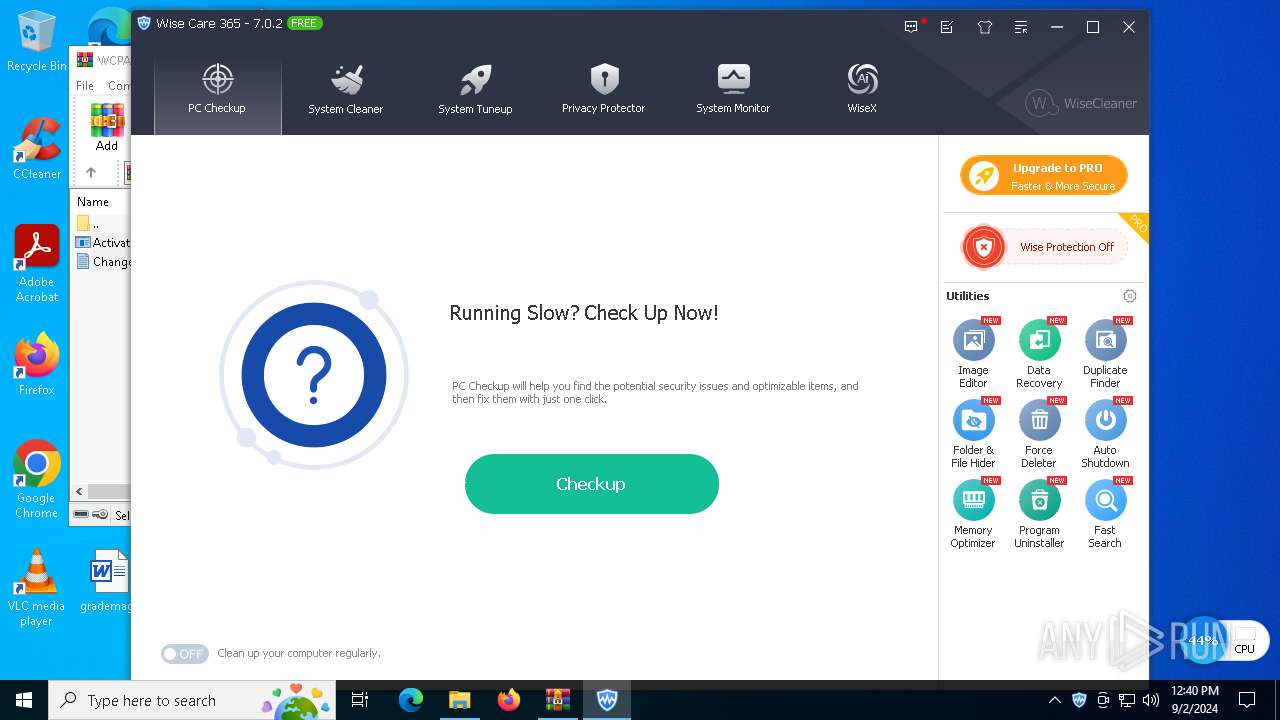
Task: Click Name column header in WinRAR
Action: coord(93,202)
